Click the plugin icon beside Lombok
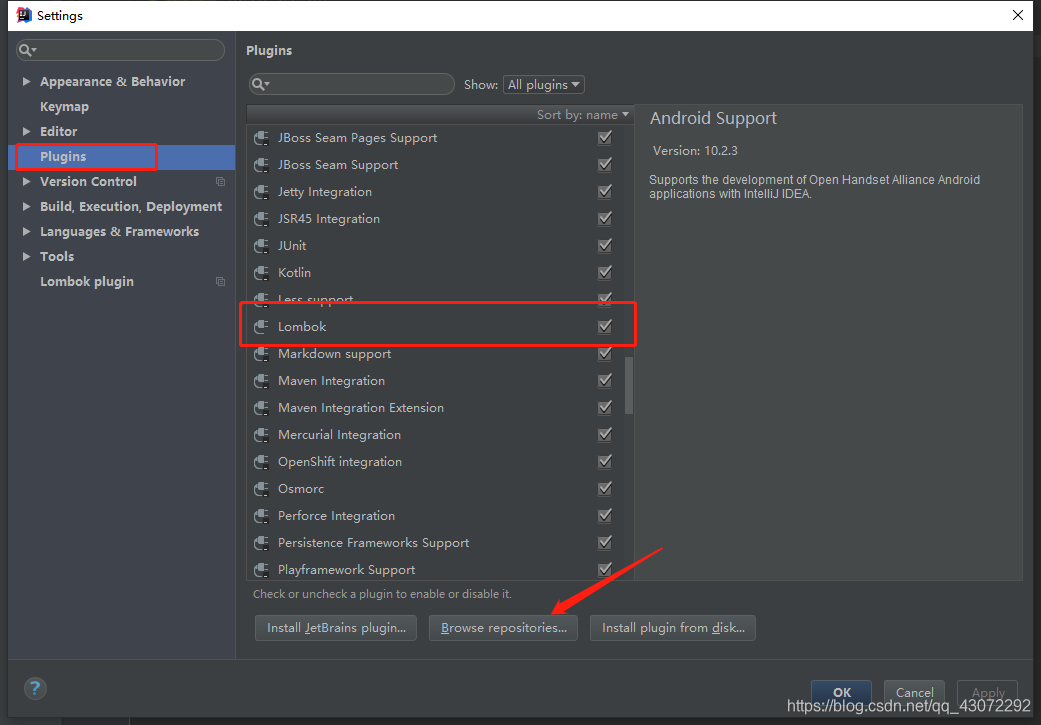The image size is (1041, 725). (x=262, y=327)
